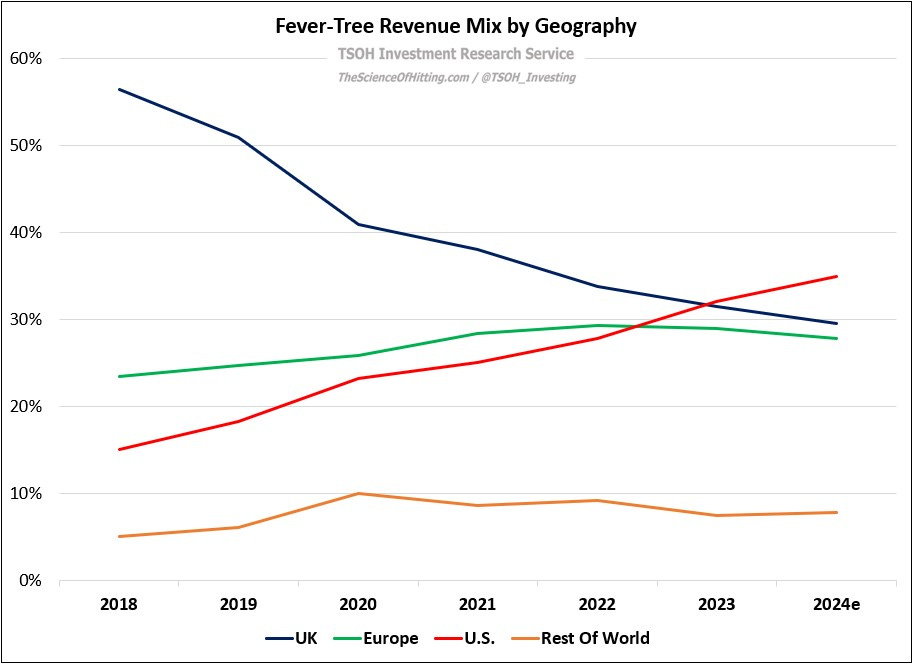Click the 0% y-axis label

tap(30, 581)
